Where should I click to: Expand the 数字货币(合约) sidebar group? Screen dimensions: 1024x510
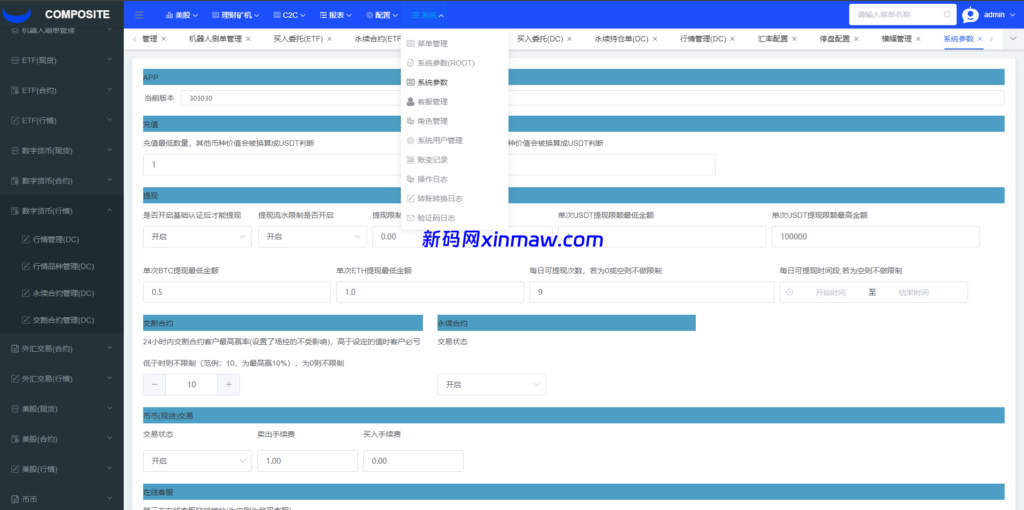pos(61,180)
